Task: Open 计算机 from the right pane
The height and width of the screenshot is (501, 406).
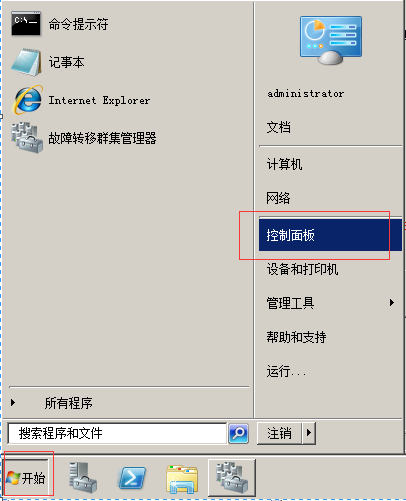Action: pyautogui.click(x=284, y=164)
